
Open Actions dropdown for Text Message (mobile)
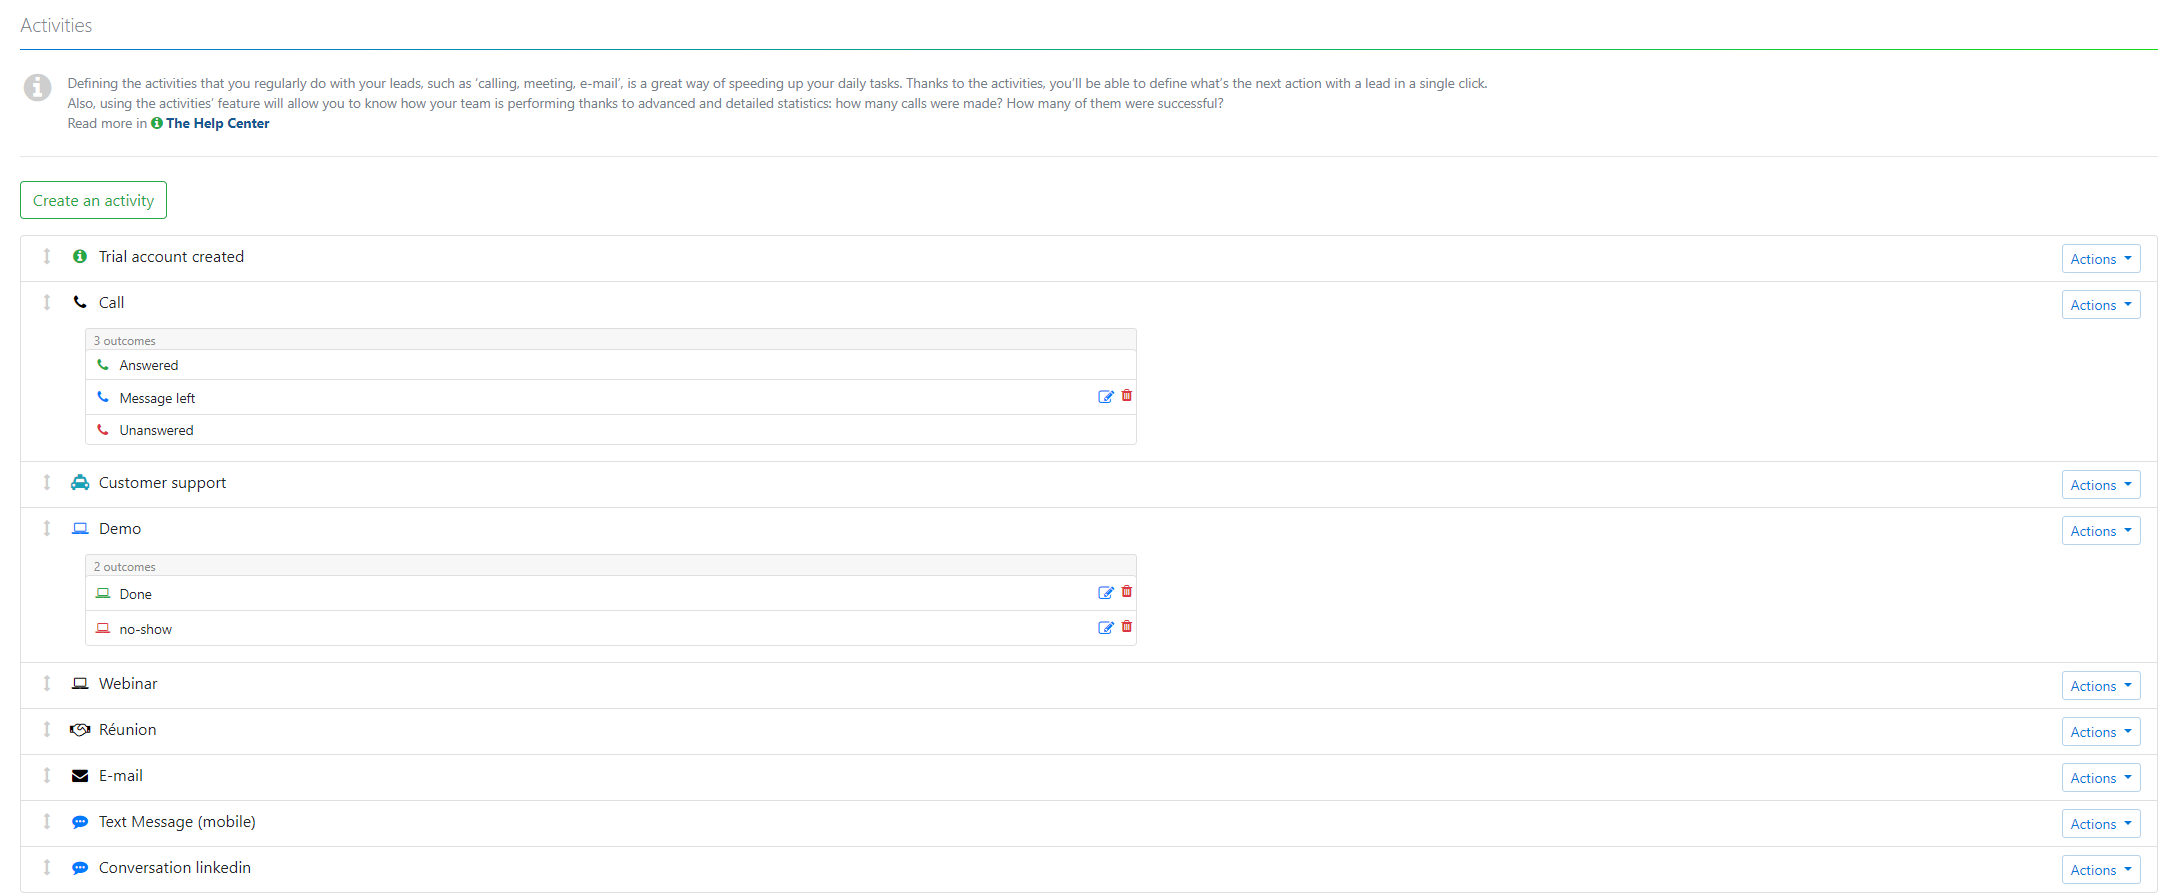[2101, 824]
